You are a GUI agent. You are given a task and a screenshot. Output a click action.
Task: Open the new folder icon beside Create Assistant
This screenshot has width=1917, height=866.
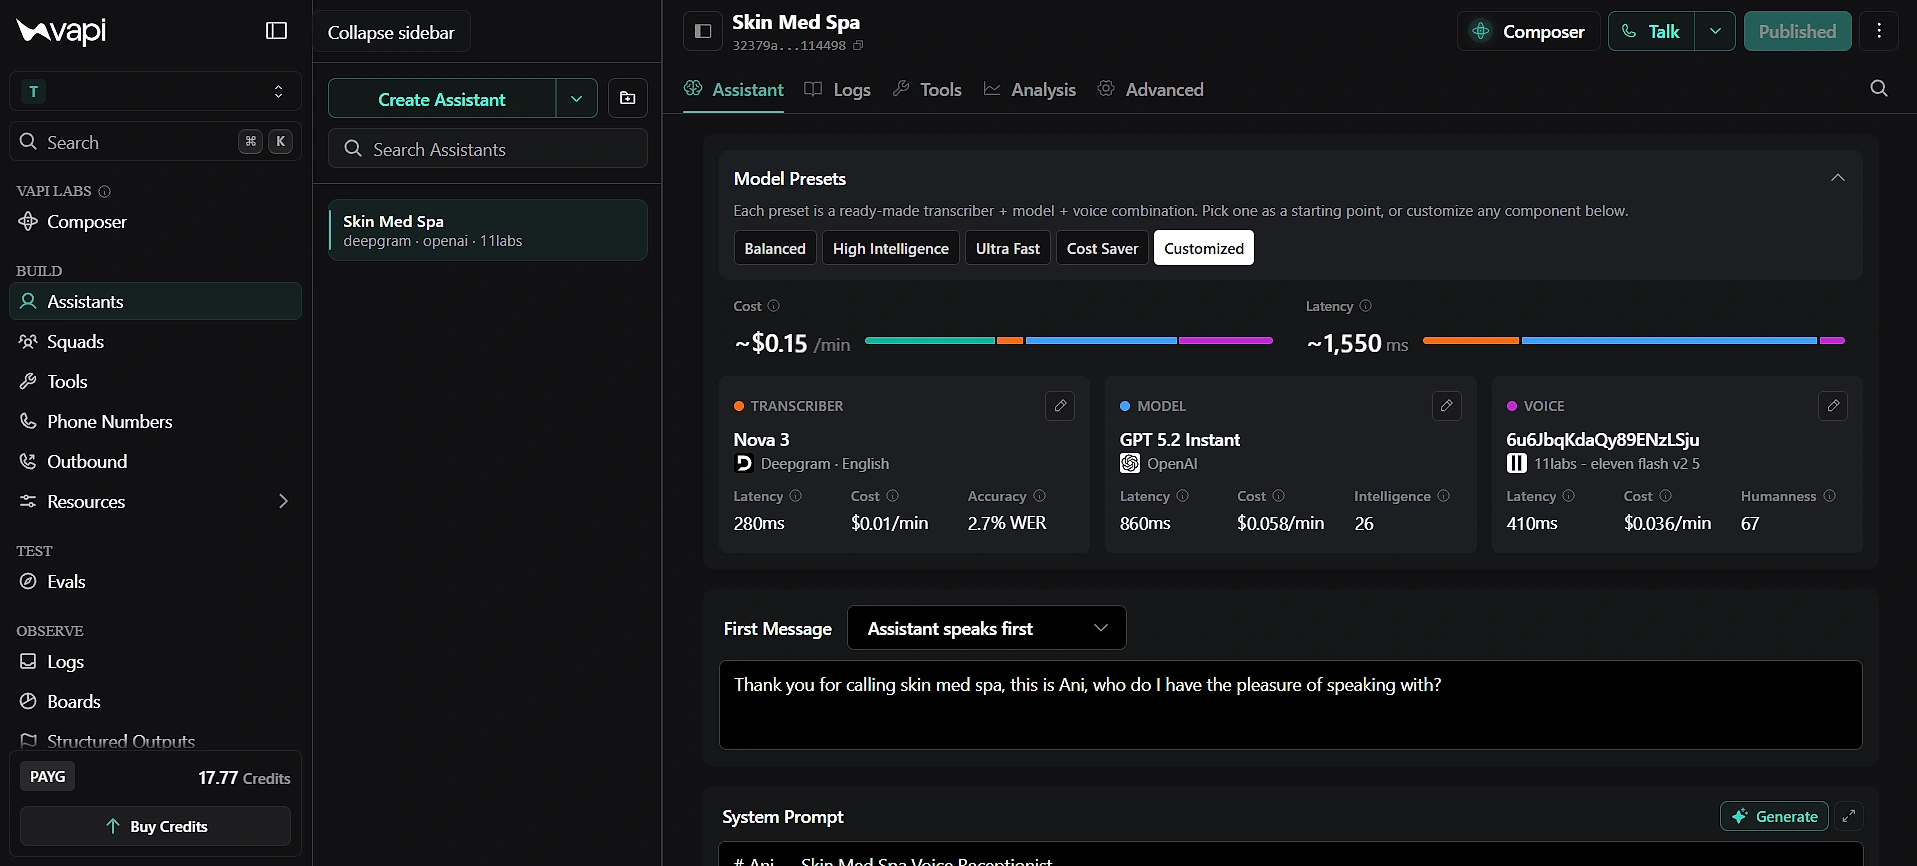[628, 98]
